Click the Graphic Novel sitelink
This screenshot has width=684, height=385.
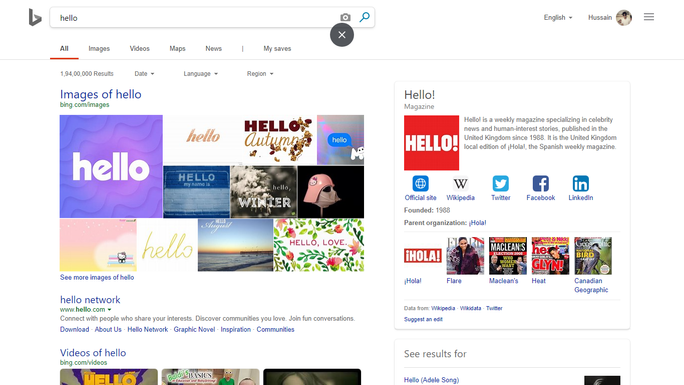coord(194,329)
